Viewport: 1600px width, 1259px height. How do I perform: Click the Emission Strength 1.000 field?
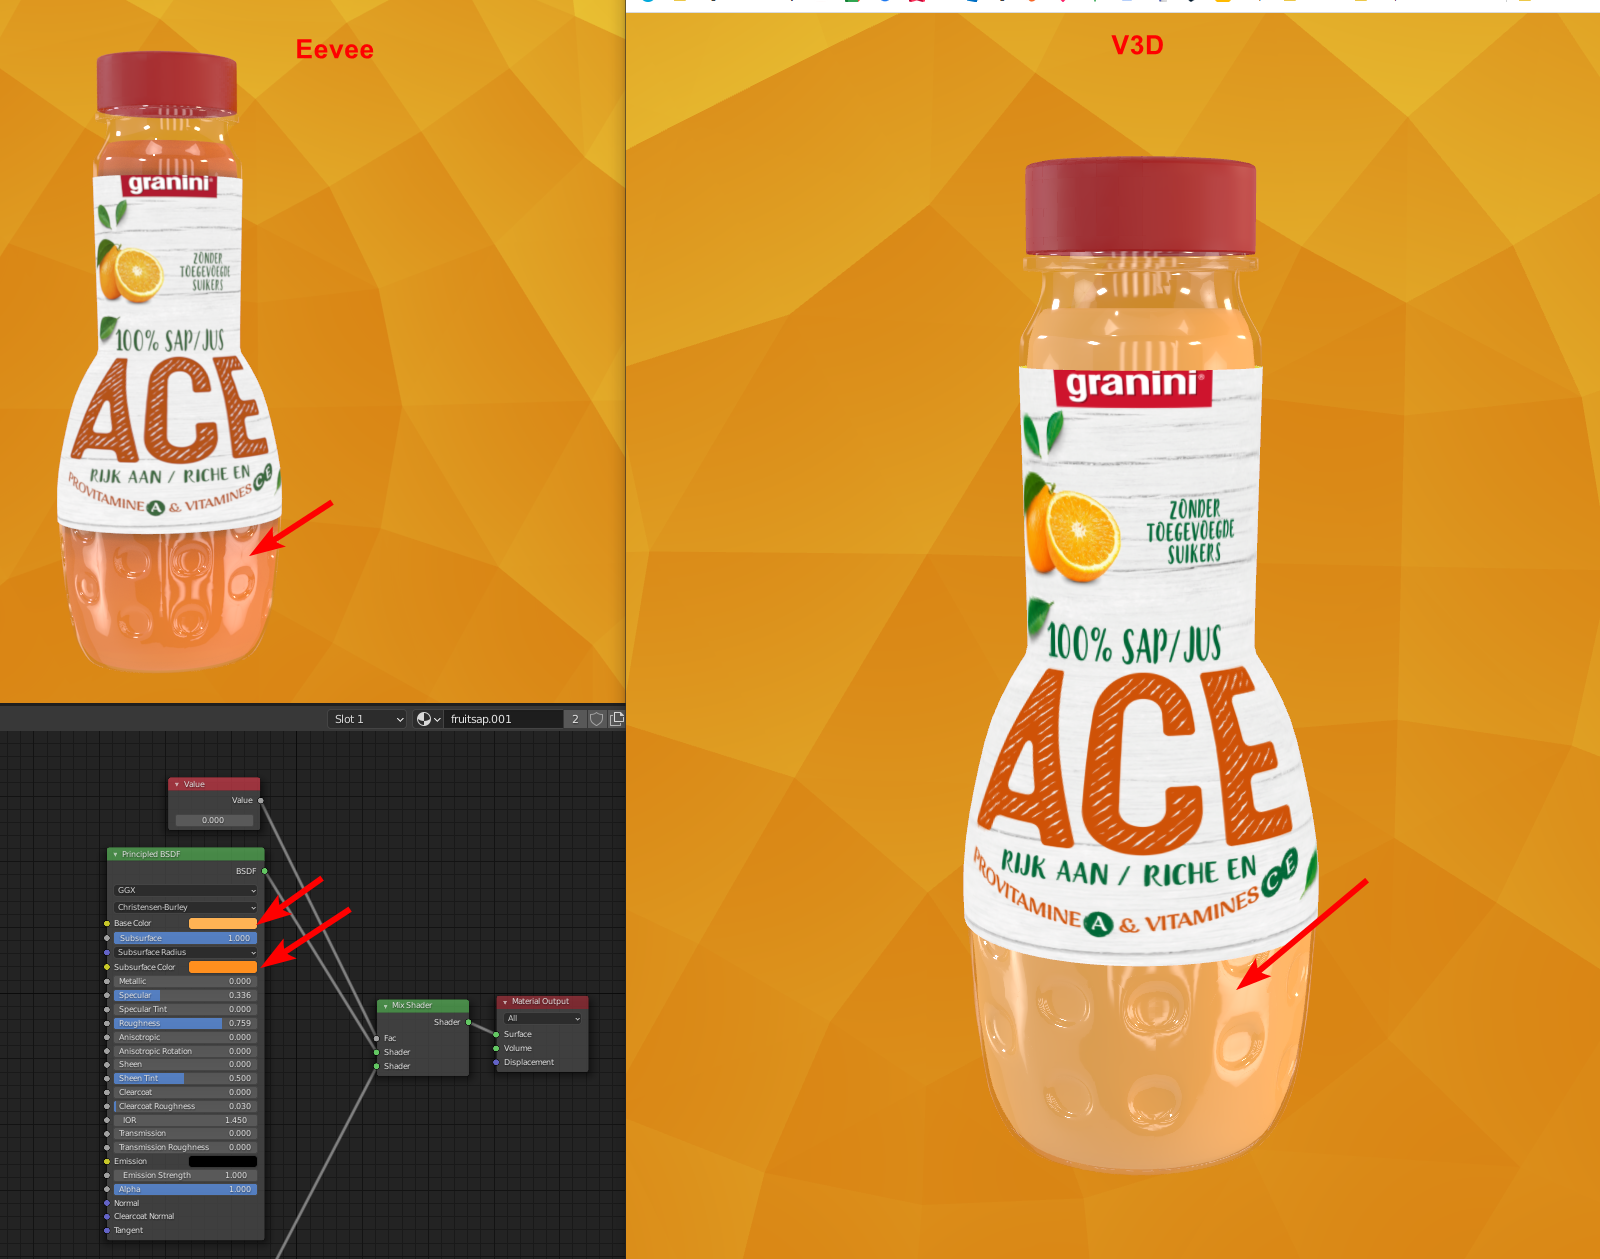click(x=186, y=1175)
